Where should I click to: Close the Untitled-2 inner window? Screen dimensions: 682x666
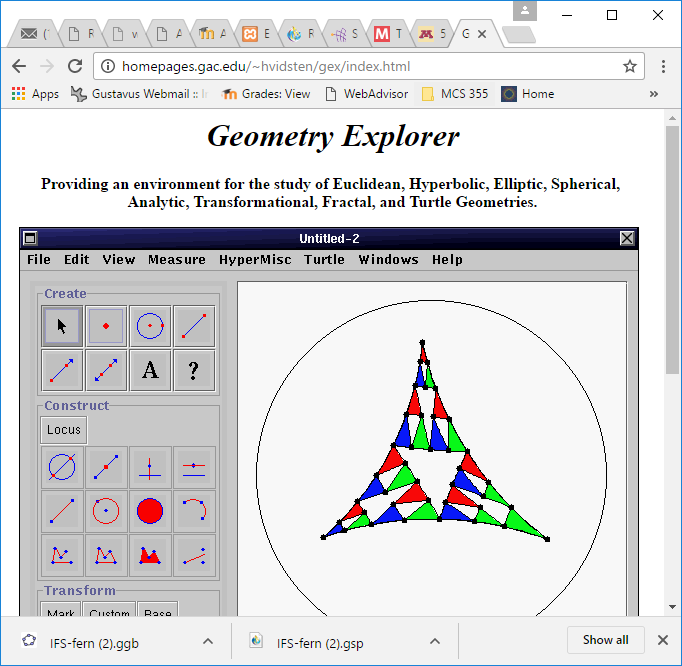[627, 238]
